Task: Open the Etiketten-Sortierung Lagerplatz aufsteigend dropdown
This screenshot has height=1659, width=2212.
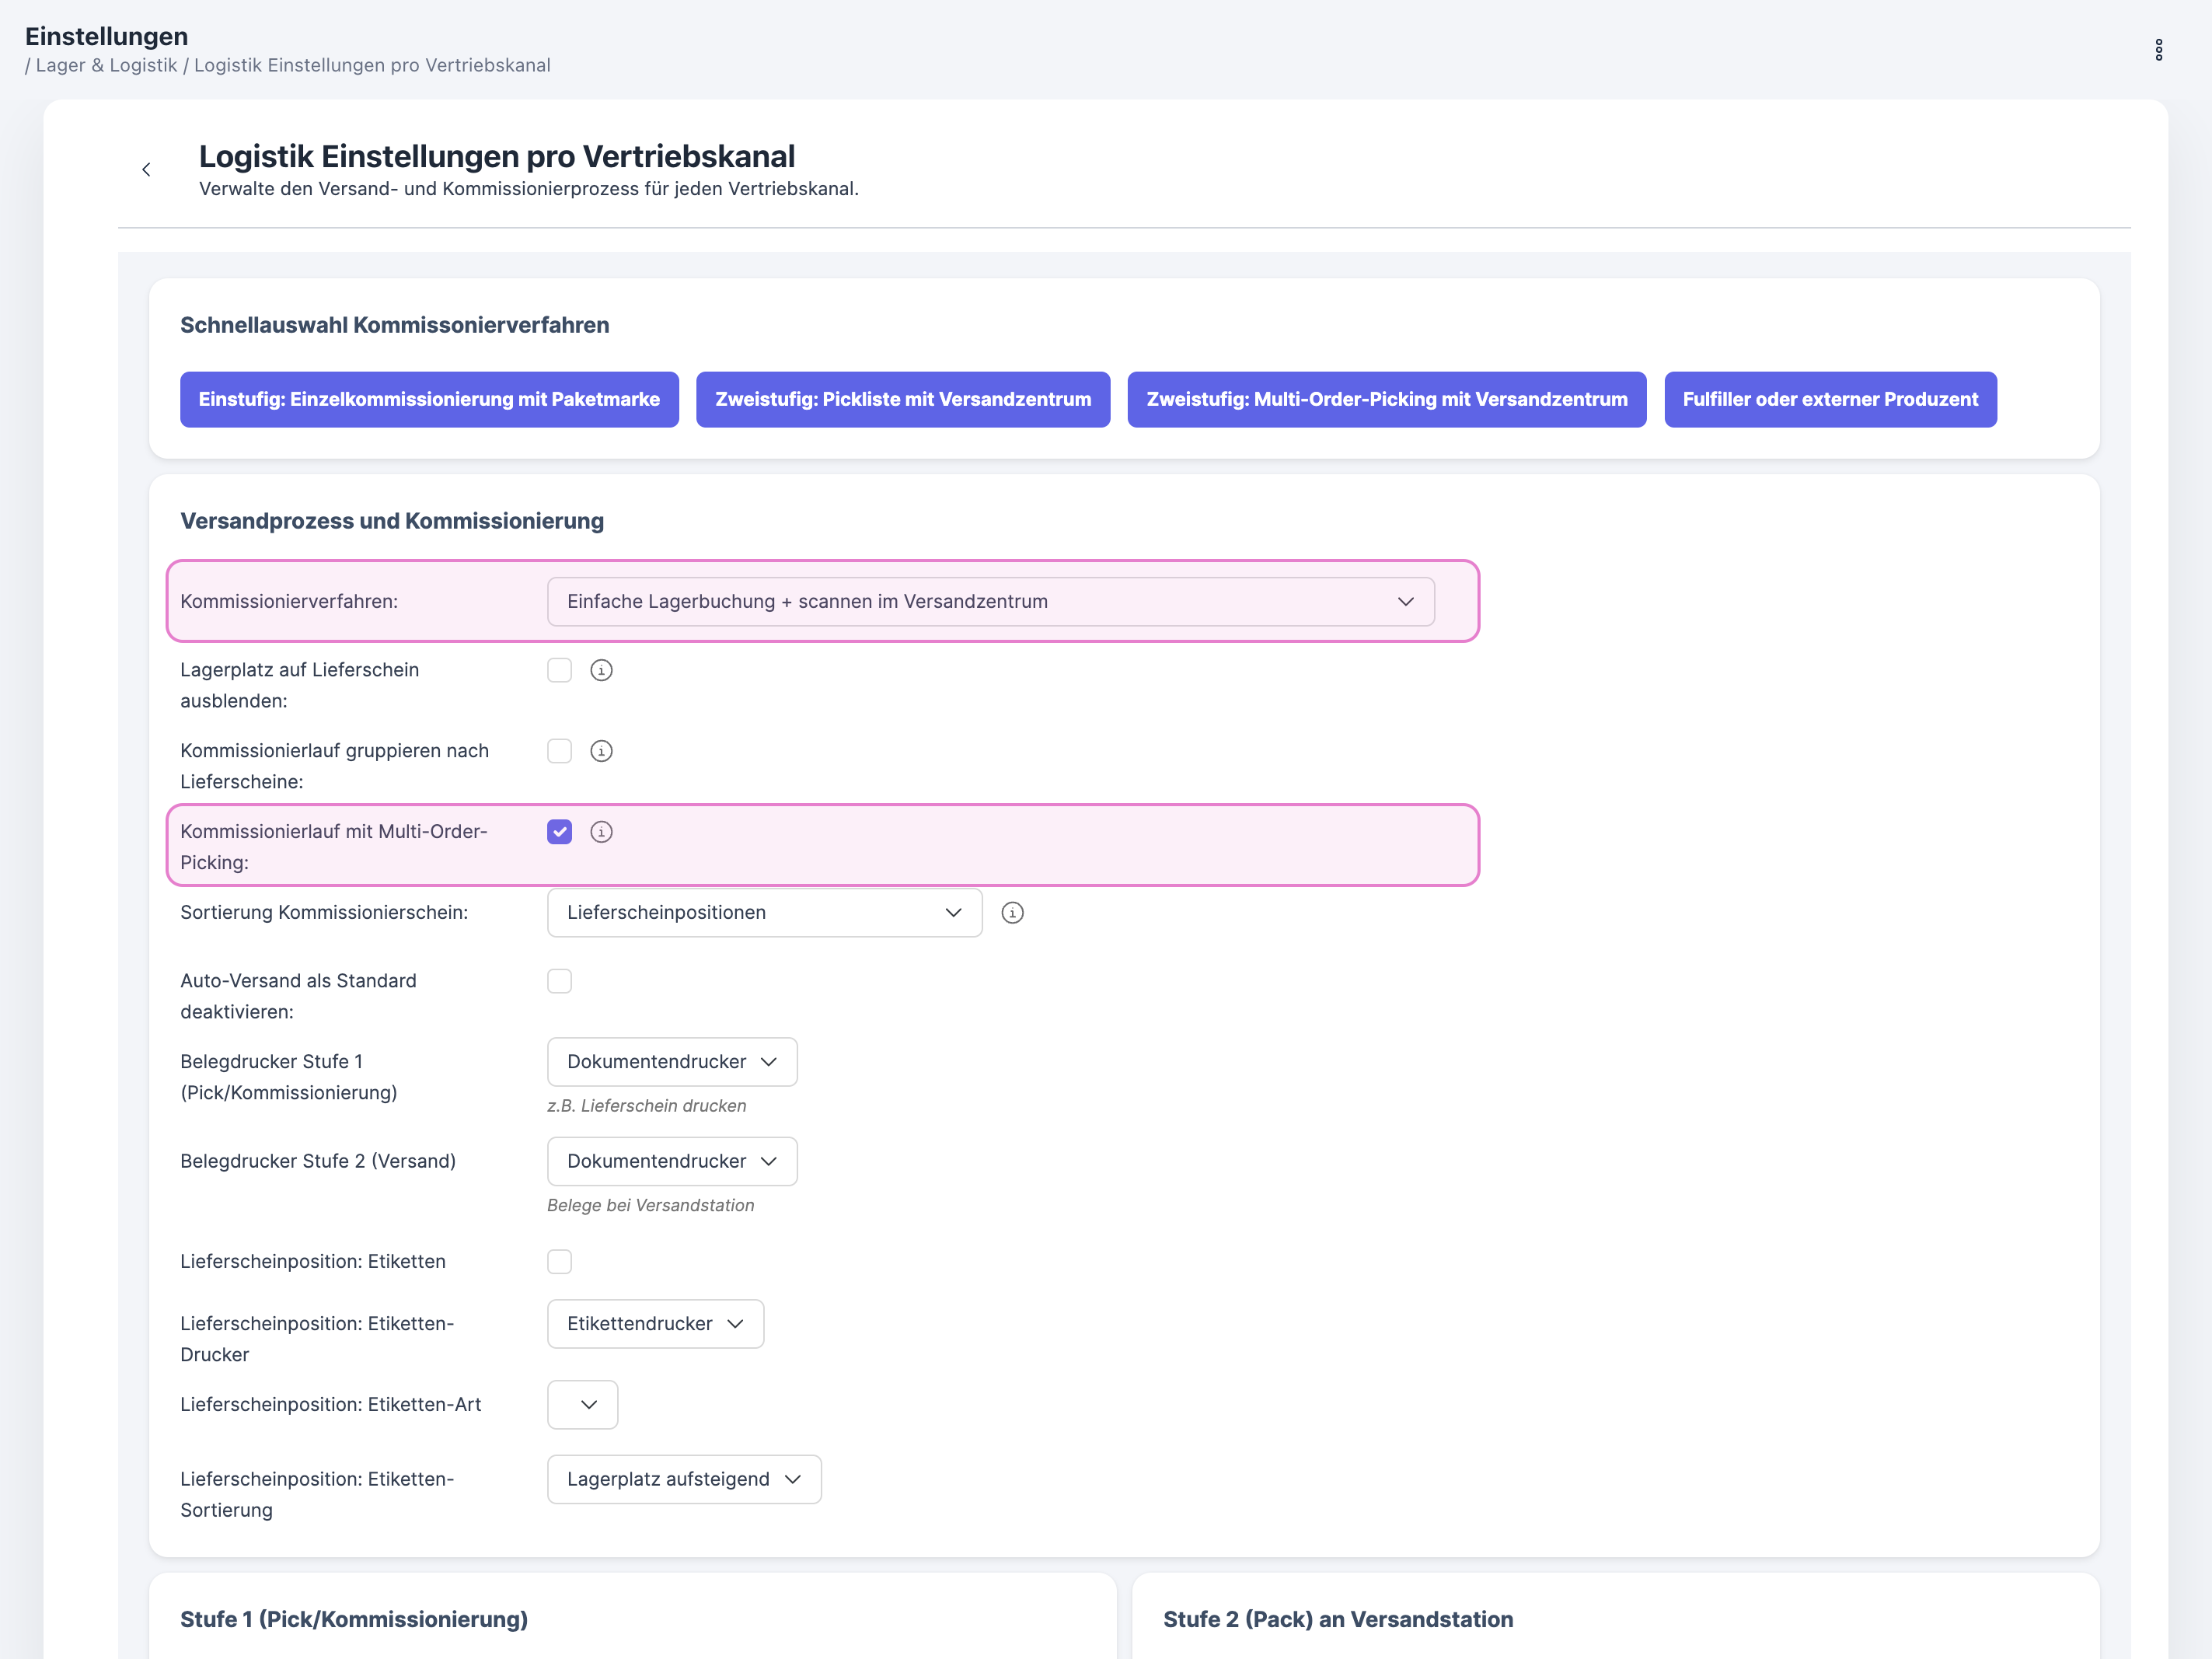Action: click(x=684, y=1480)
